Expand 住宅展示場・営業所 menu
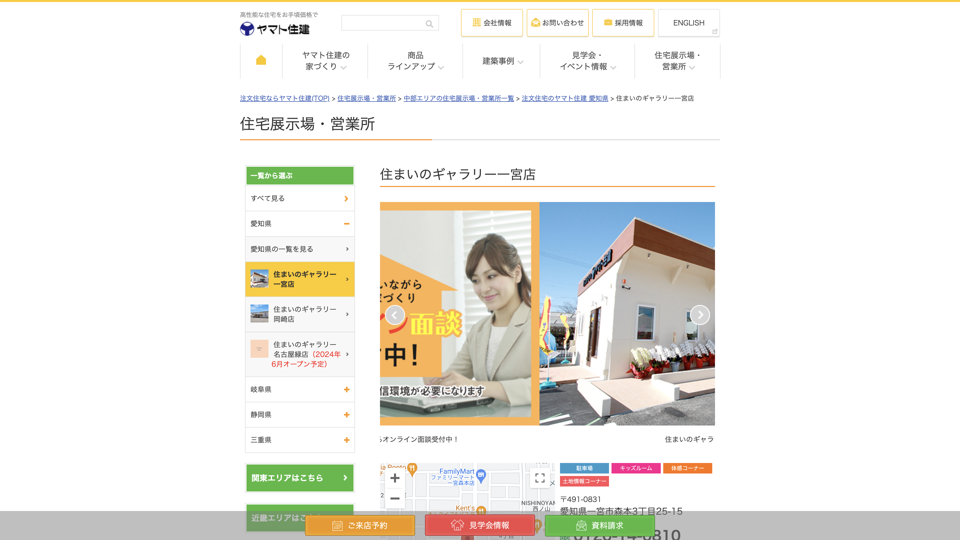The width and height of the screenshot is (960, 540). click(677, 61)
